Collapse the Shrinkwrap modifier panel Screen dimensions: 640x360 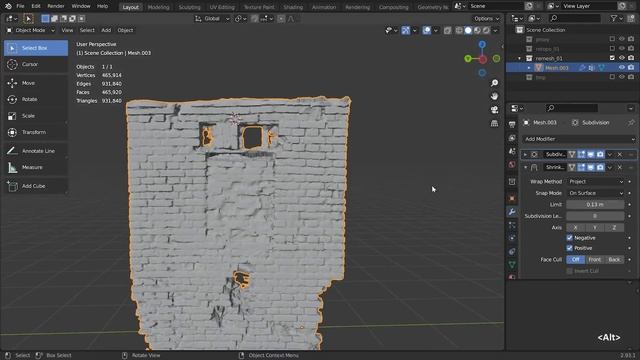click(x=525, y=167)
